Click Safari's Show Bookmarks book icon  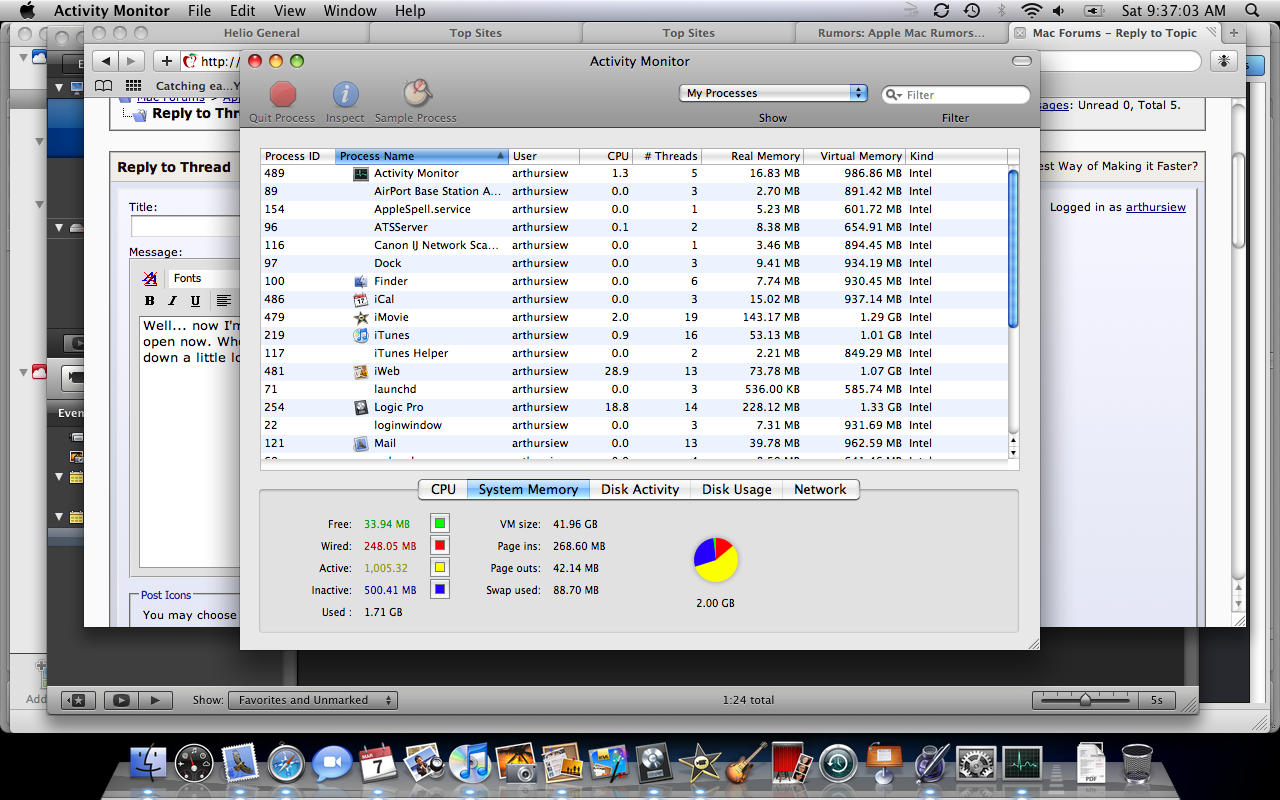click(x=103, y=86)
